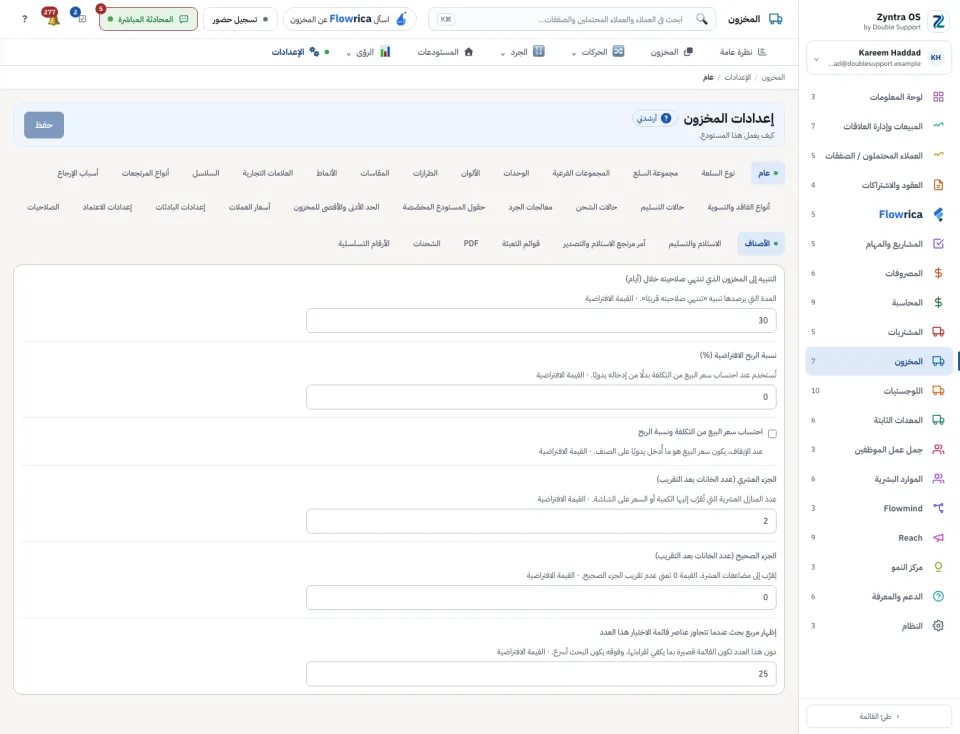This screenshot has width=960, height=734.
Task: Click the search magnifier icon
Action: [x=702, y=19]
